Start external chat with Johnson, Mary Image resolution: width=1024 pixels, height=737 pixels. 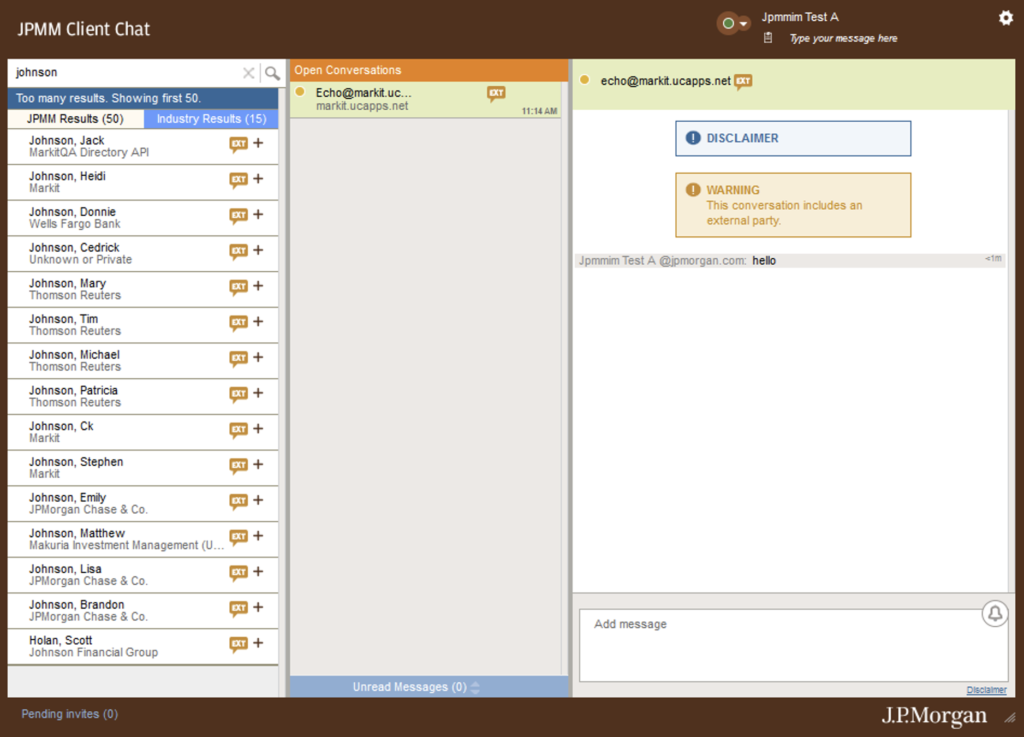[x=238, y=287]
